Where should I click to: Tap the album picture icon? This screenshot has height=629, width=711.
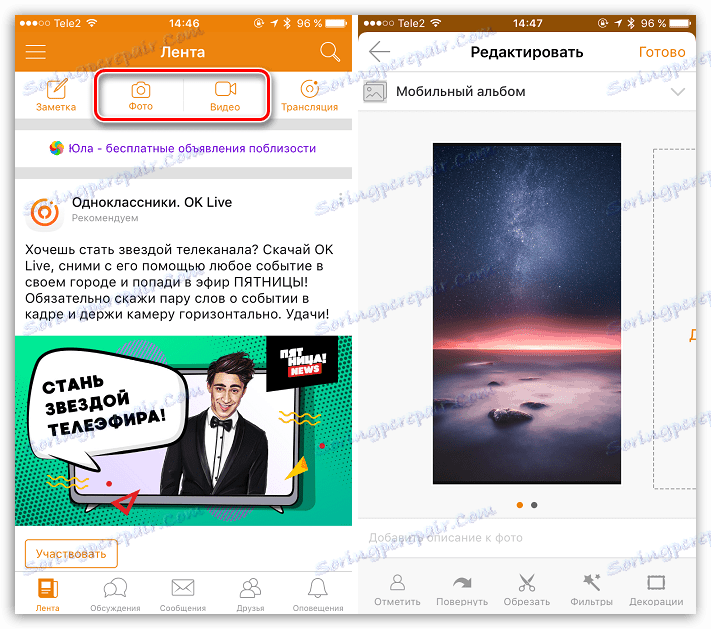[375, 92]
